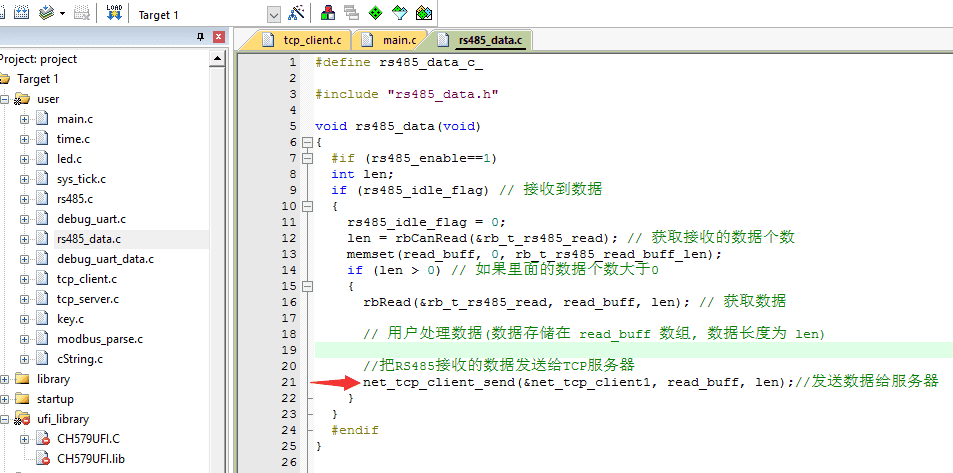Toggle the Project panel auto-hide pin
Image resolution: width=953 pixels, height=473 pixels.
201,37
